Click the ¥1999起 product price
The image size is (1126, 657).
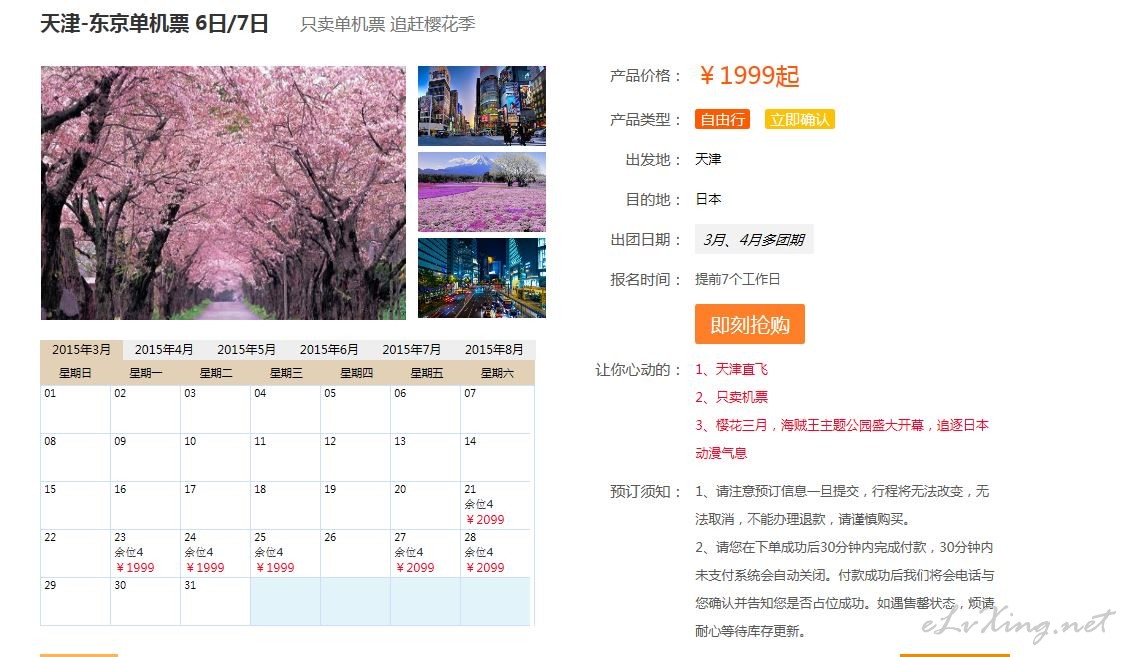(749, 75)
